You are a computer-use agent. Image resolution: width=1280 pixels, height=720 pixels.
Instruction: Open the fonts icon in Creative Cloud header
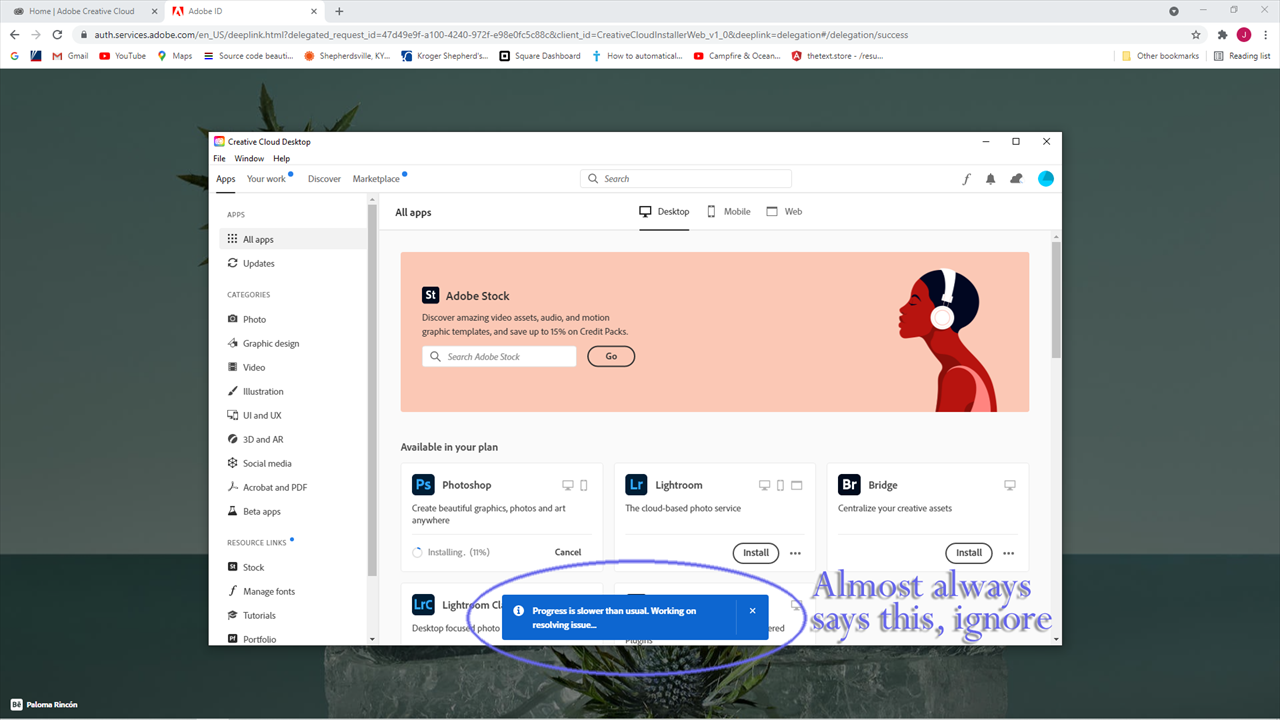click(966, 179)
